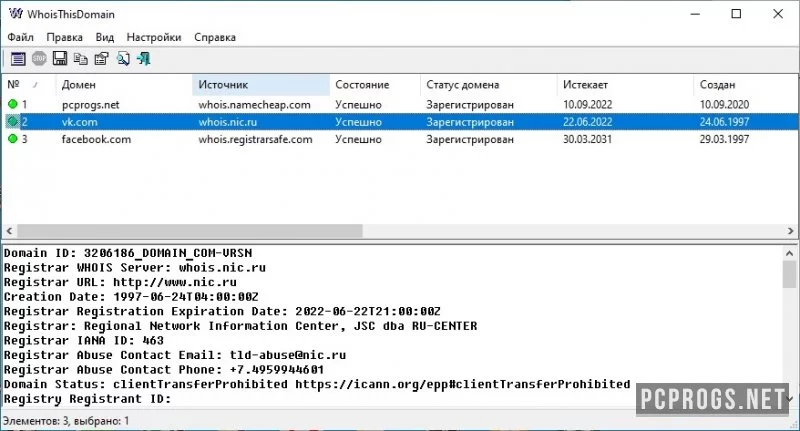Click the grey Stop icon in toolbar
Screen dimensions: 800x431
[39, 59]
